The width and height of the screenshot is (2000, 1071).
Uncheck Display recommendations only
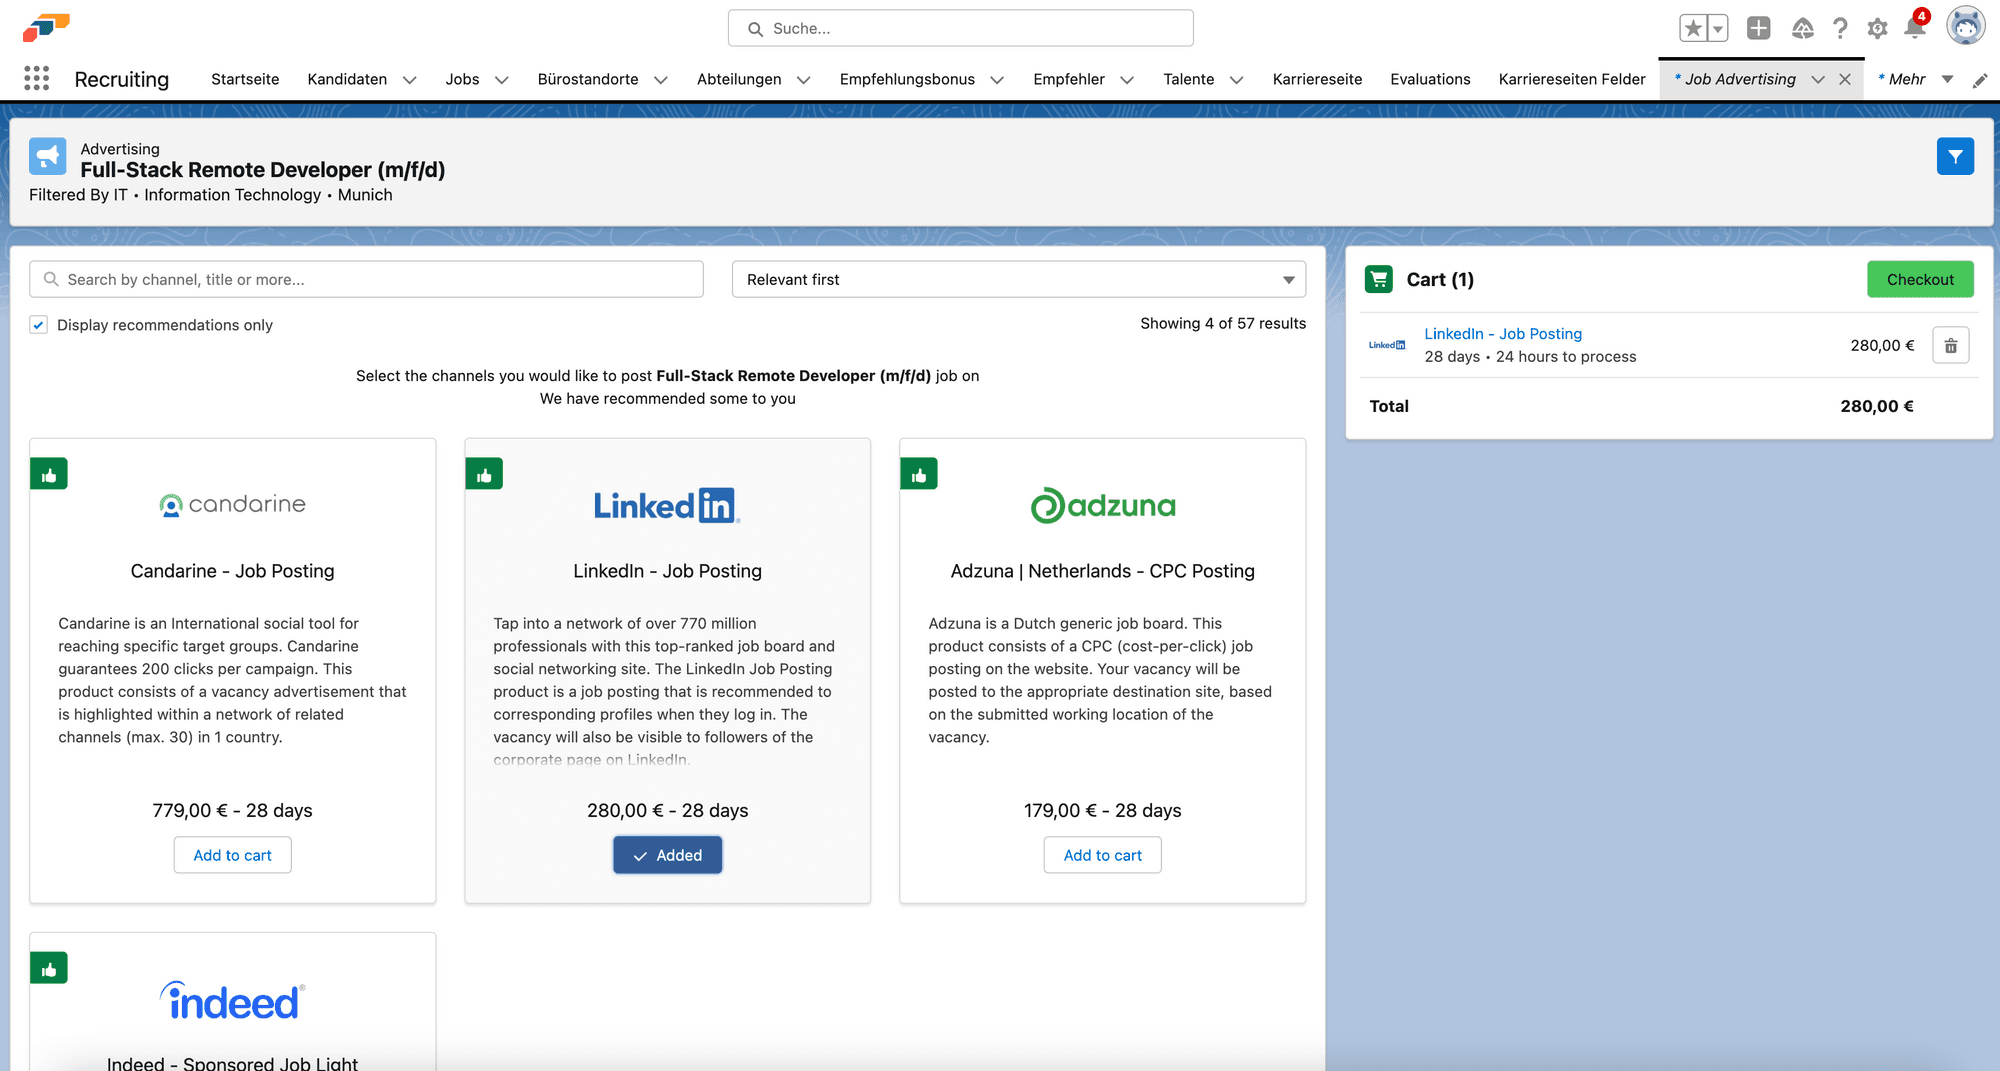tap(39, 325)
